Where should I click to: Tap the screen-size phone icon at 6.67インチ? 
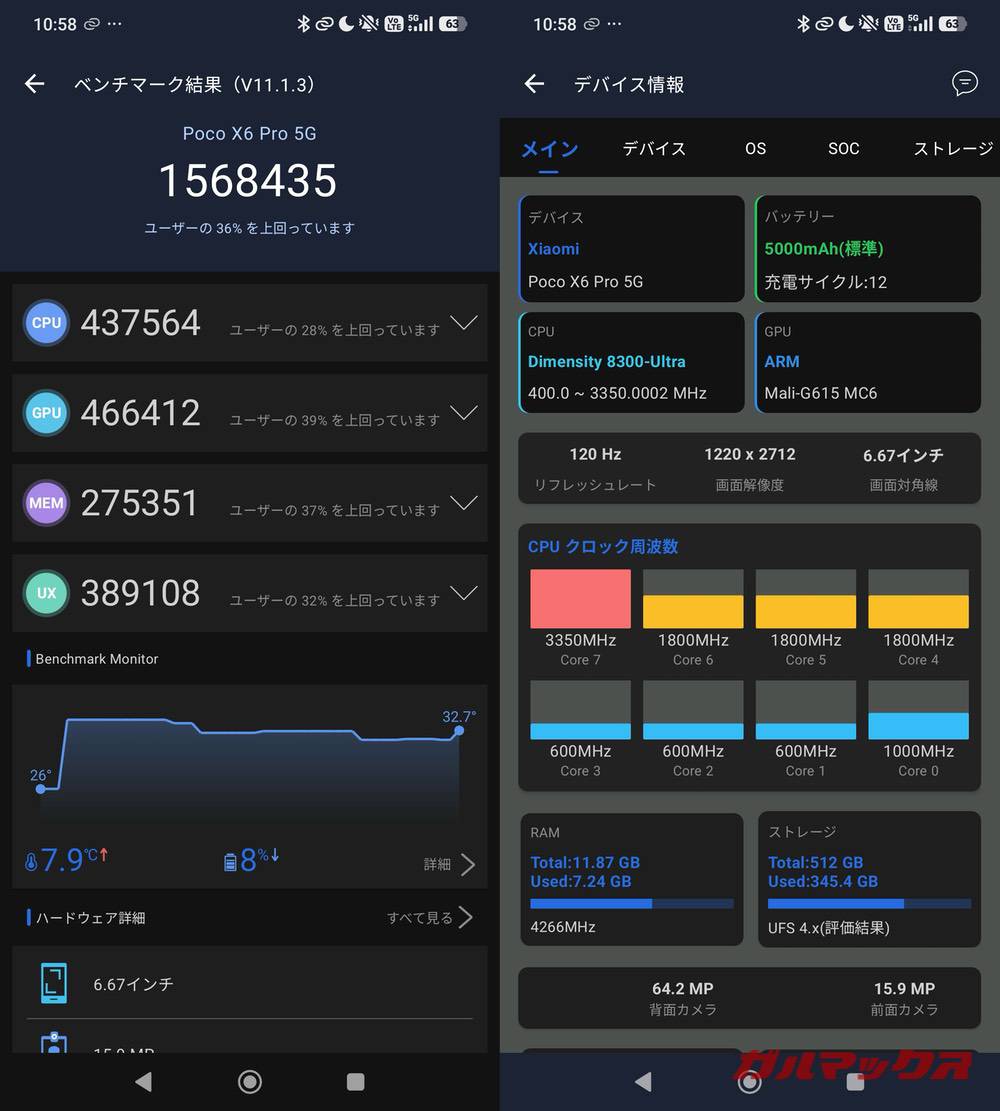(x=54, y=983)
